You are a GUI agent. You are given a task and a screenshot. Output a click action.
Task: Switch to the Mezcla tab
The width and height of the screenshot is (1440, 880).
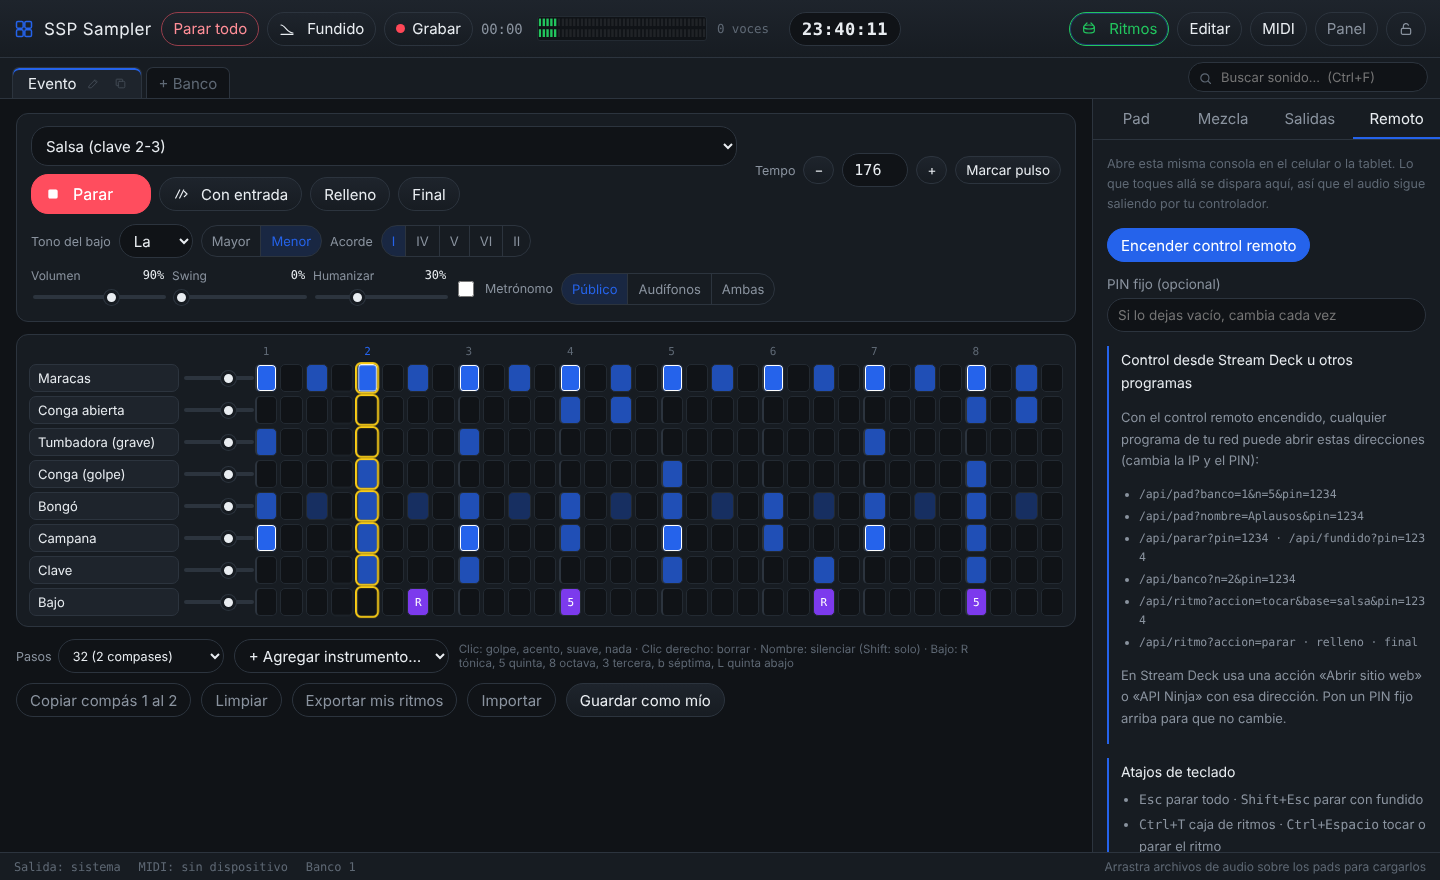[1223, 119]
